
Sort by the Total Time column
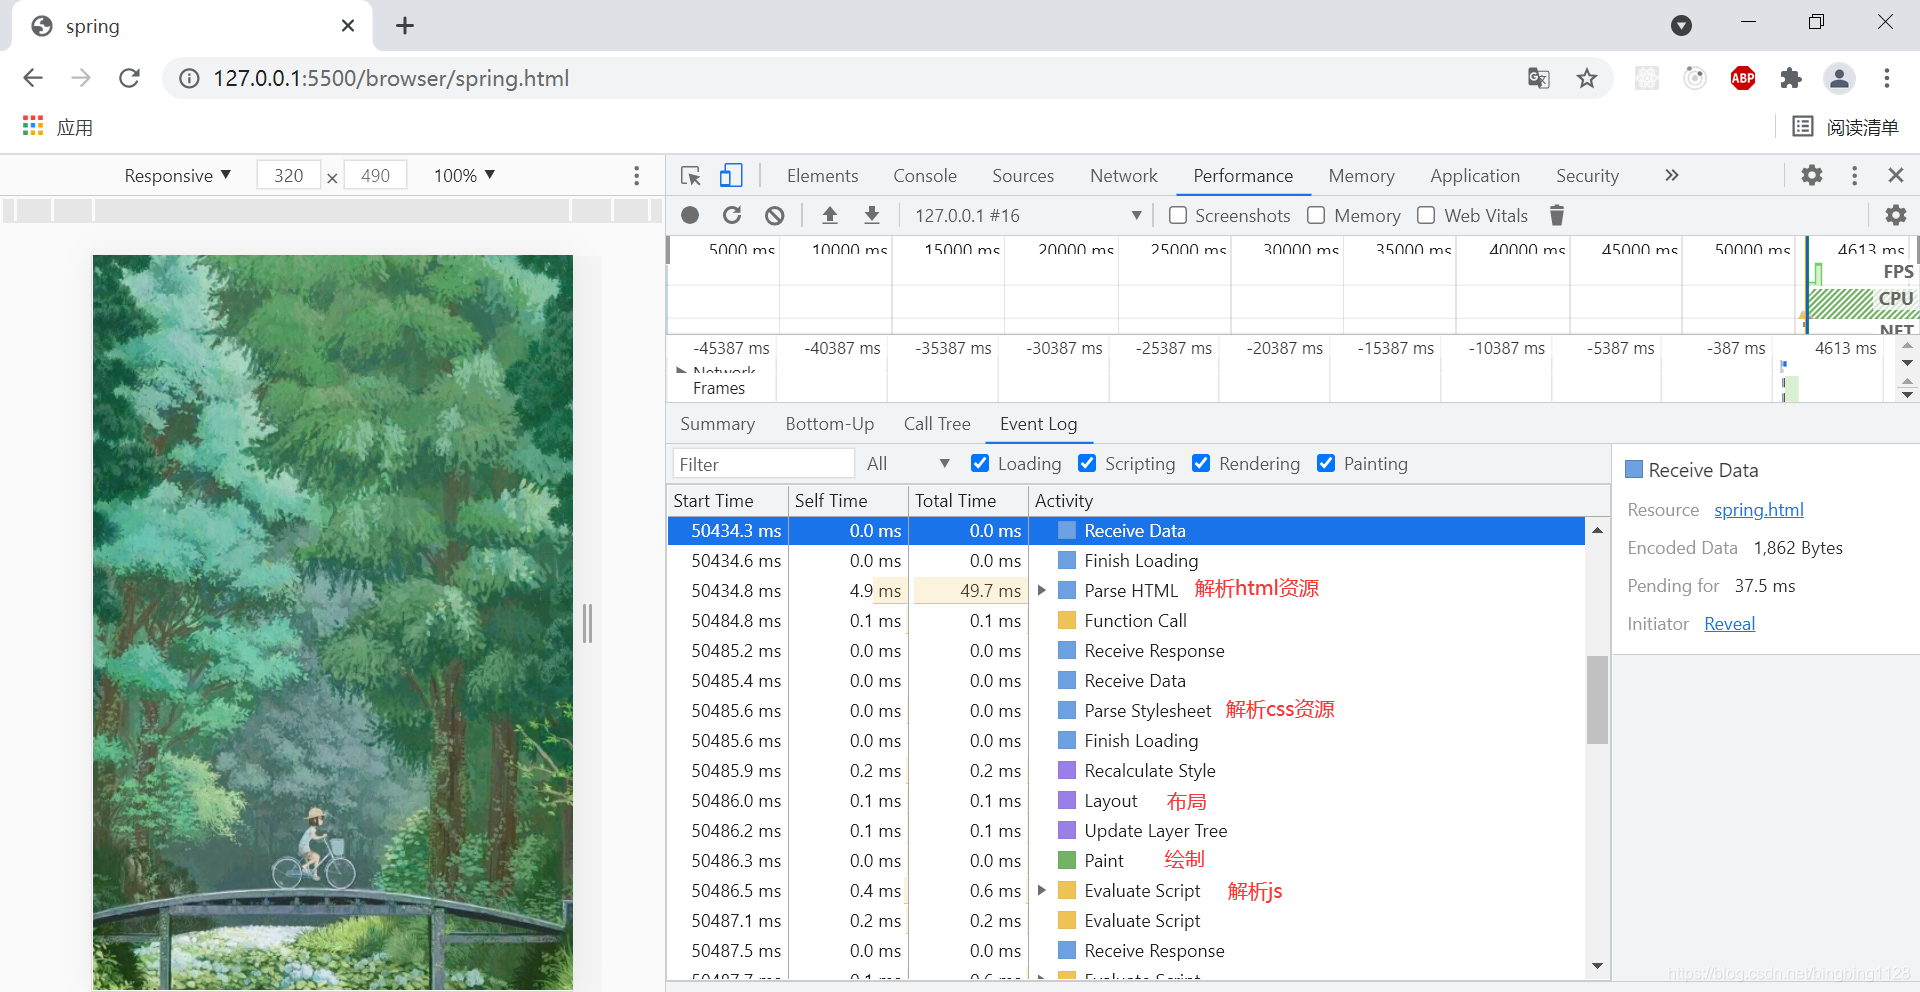point(968,500)
